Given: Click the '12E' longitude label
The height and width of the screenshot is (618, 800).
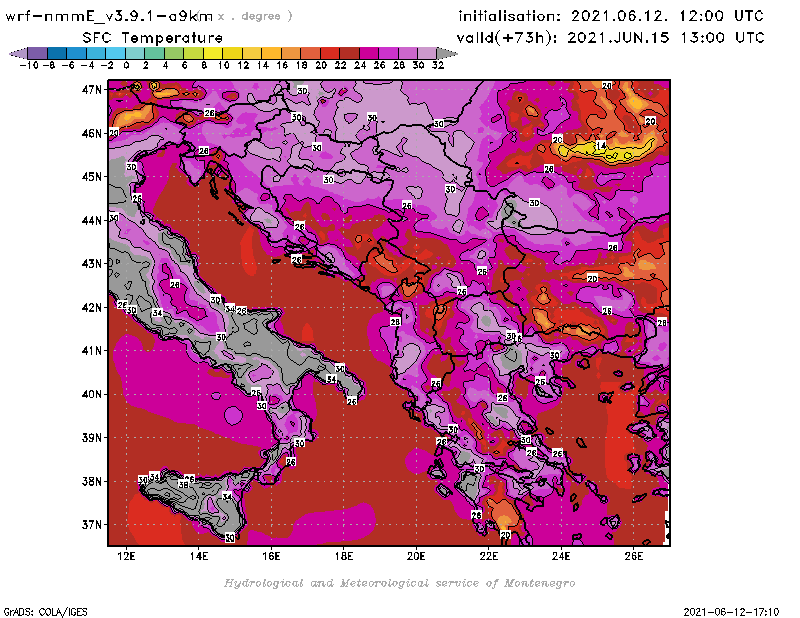Looking at the screenshot, I should pos(126,556).
